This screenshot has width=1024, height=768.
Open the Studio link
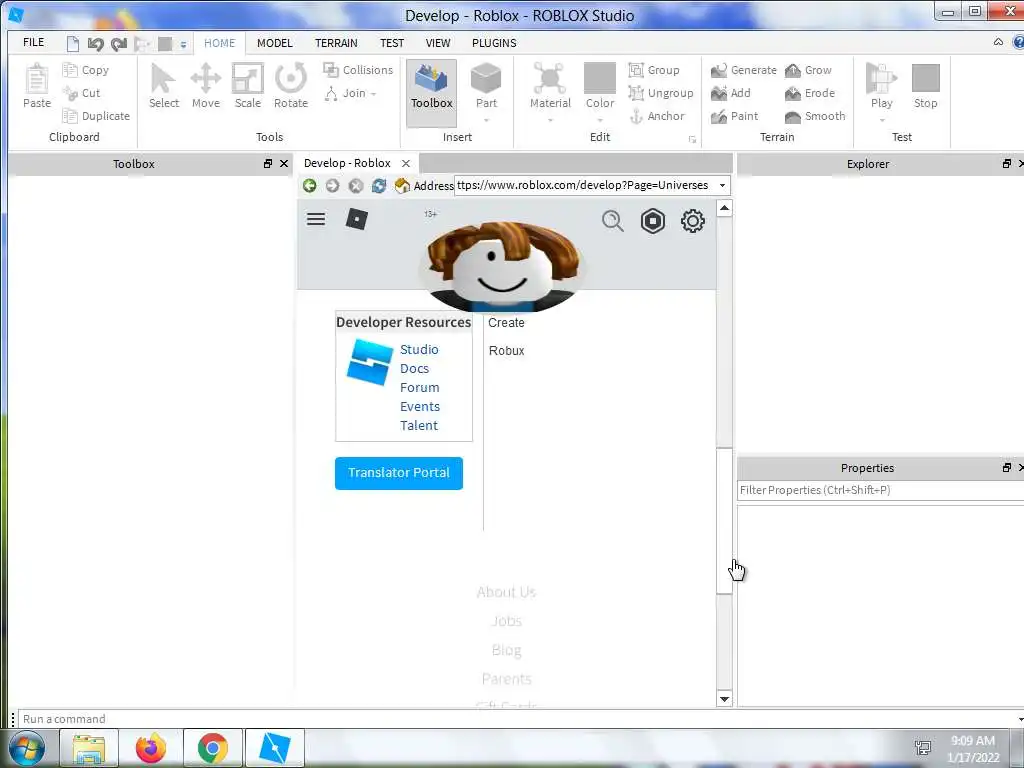pyautogui.click(x=419, y=349)
